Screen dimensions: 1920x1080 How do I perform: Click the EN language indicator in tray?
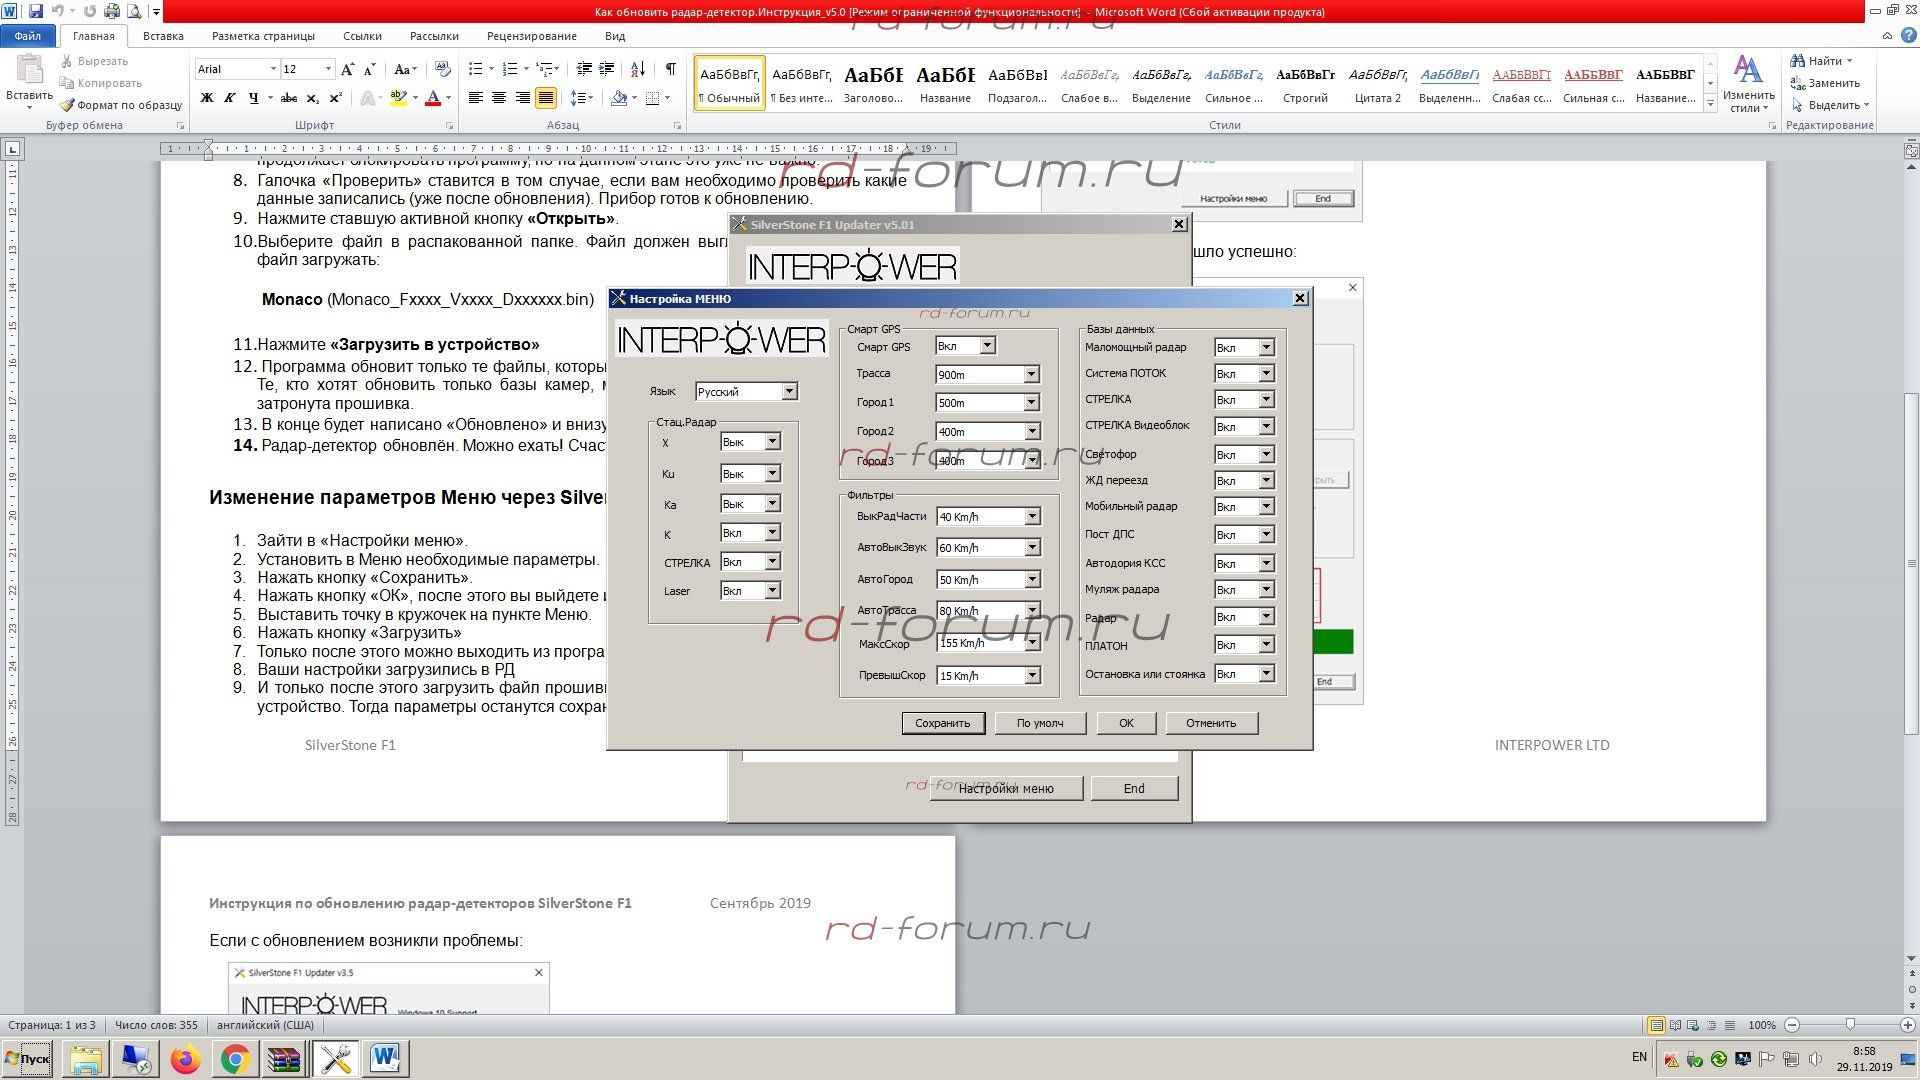tap(1639, 1057)
